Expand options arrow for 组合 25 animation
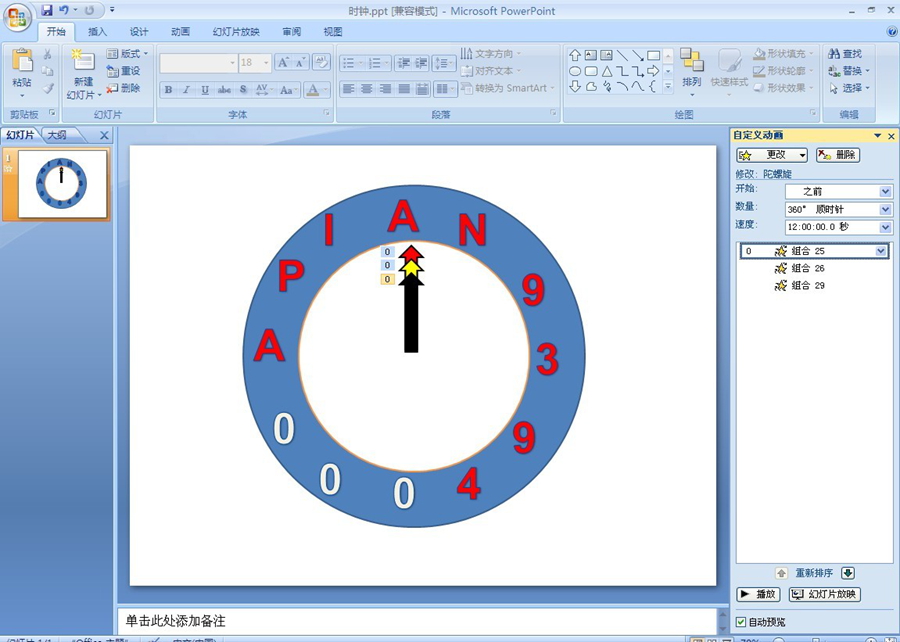The image size is (900, 642). tap(880, 251)
